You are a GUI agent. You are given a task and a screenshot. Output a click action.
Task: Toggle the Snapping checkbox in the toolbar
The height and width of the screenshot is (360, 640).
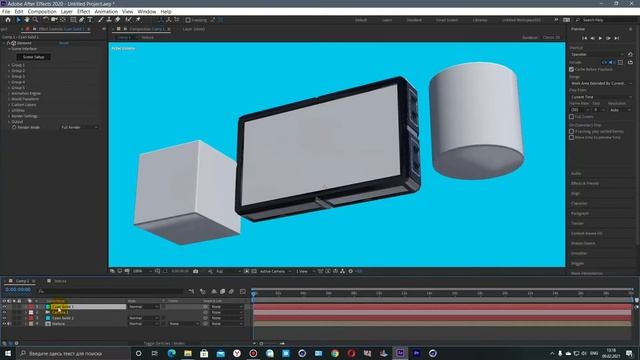click(188, 20)
